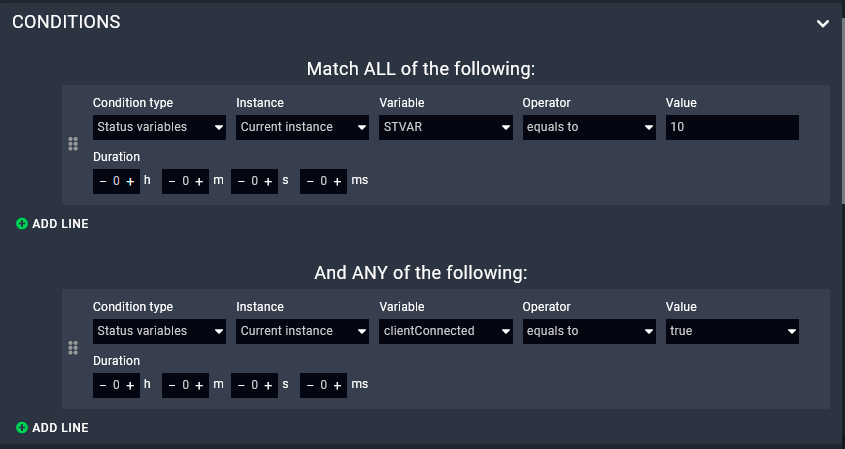Click green plus icon under Match ALL section
The height and width of the screenshot is (449, 845).
pyautogui.click(x=22, y=224)
